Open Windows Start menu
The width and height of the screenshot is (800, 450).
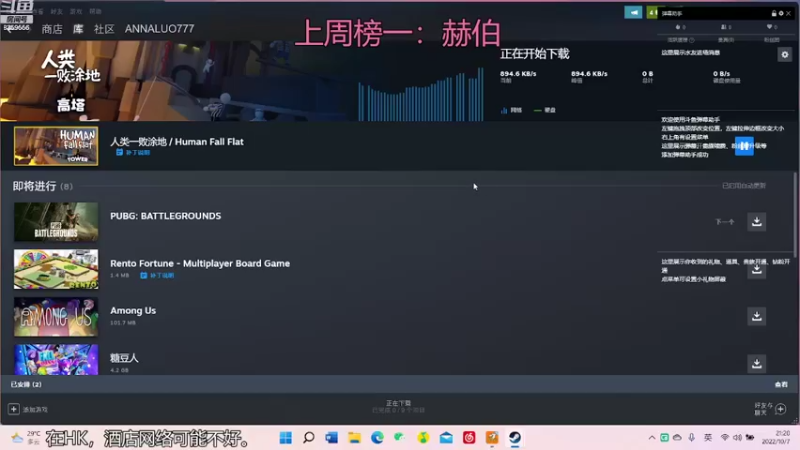pos(286,437)
